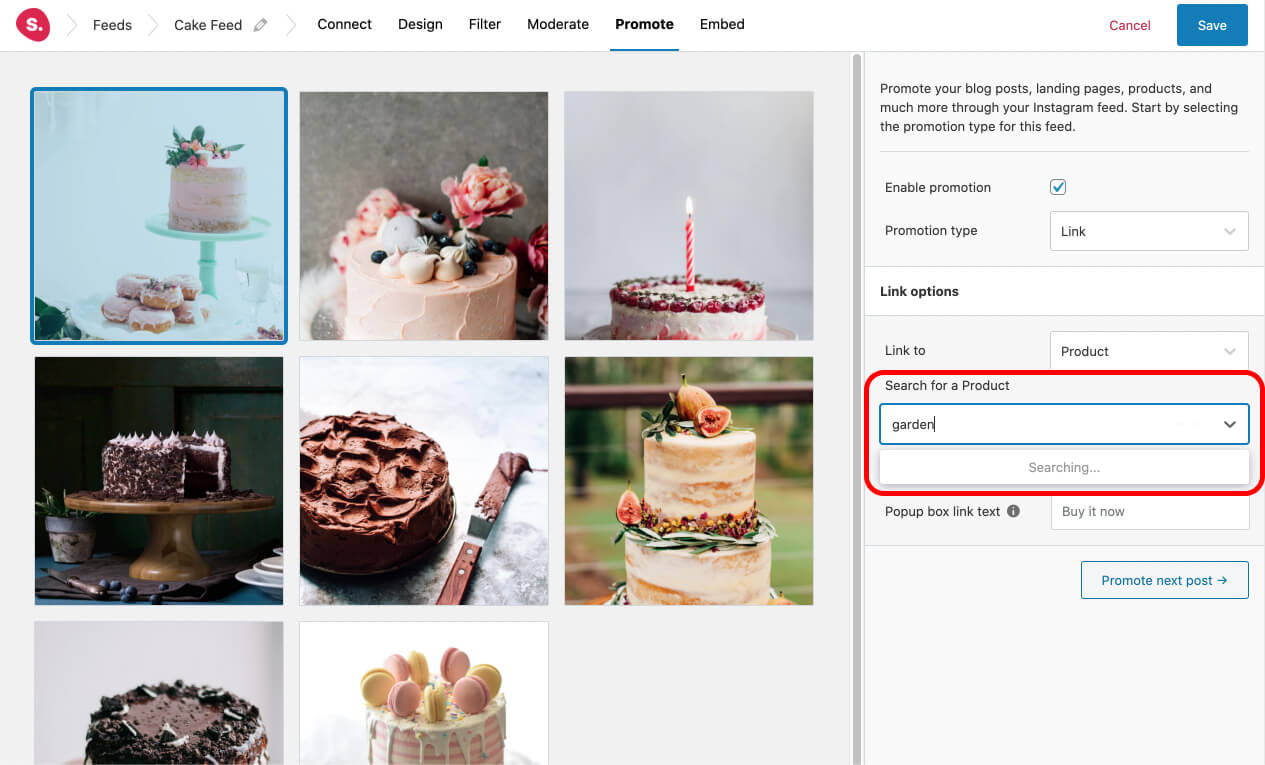
Task: Select the macaron drip cake thumbnail
Action: click(424, 693)
